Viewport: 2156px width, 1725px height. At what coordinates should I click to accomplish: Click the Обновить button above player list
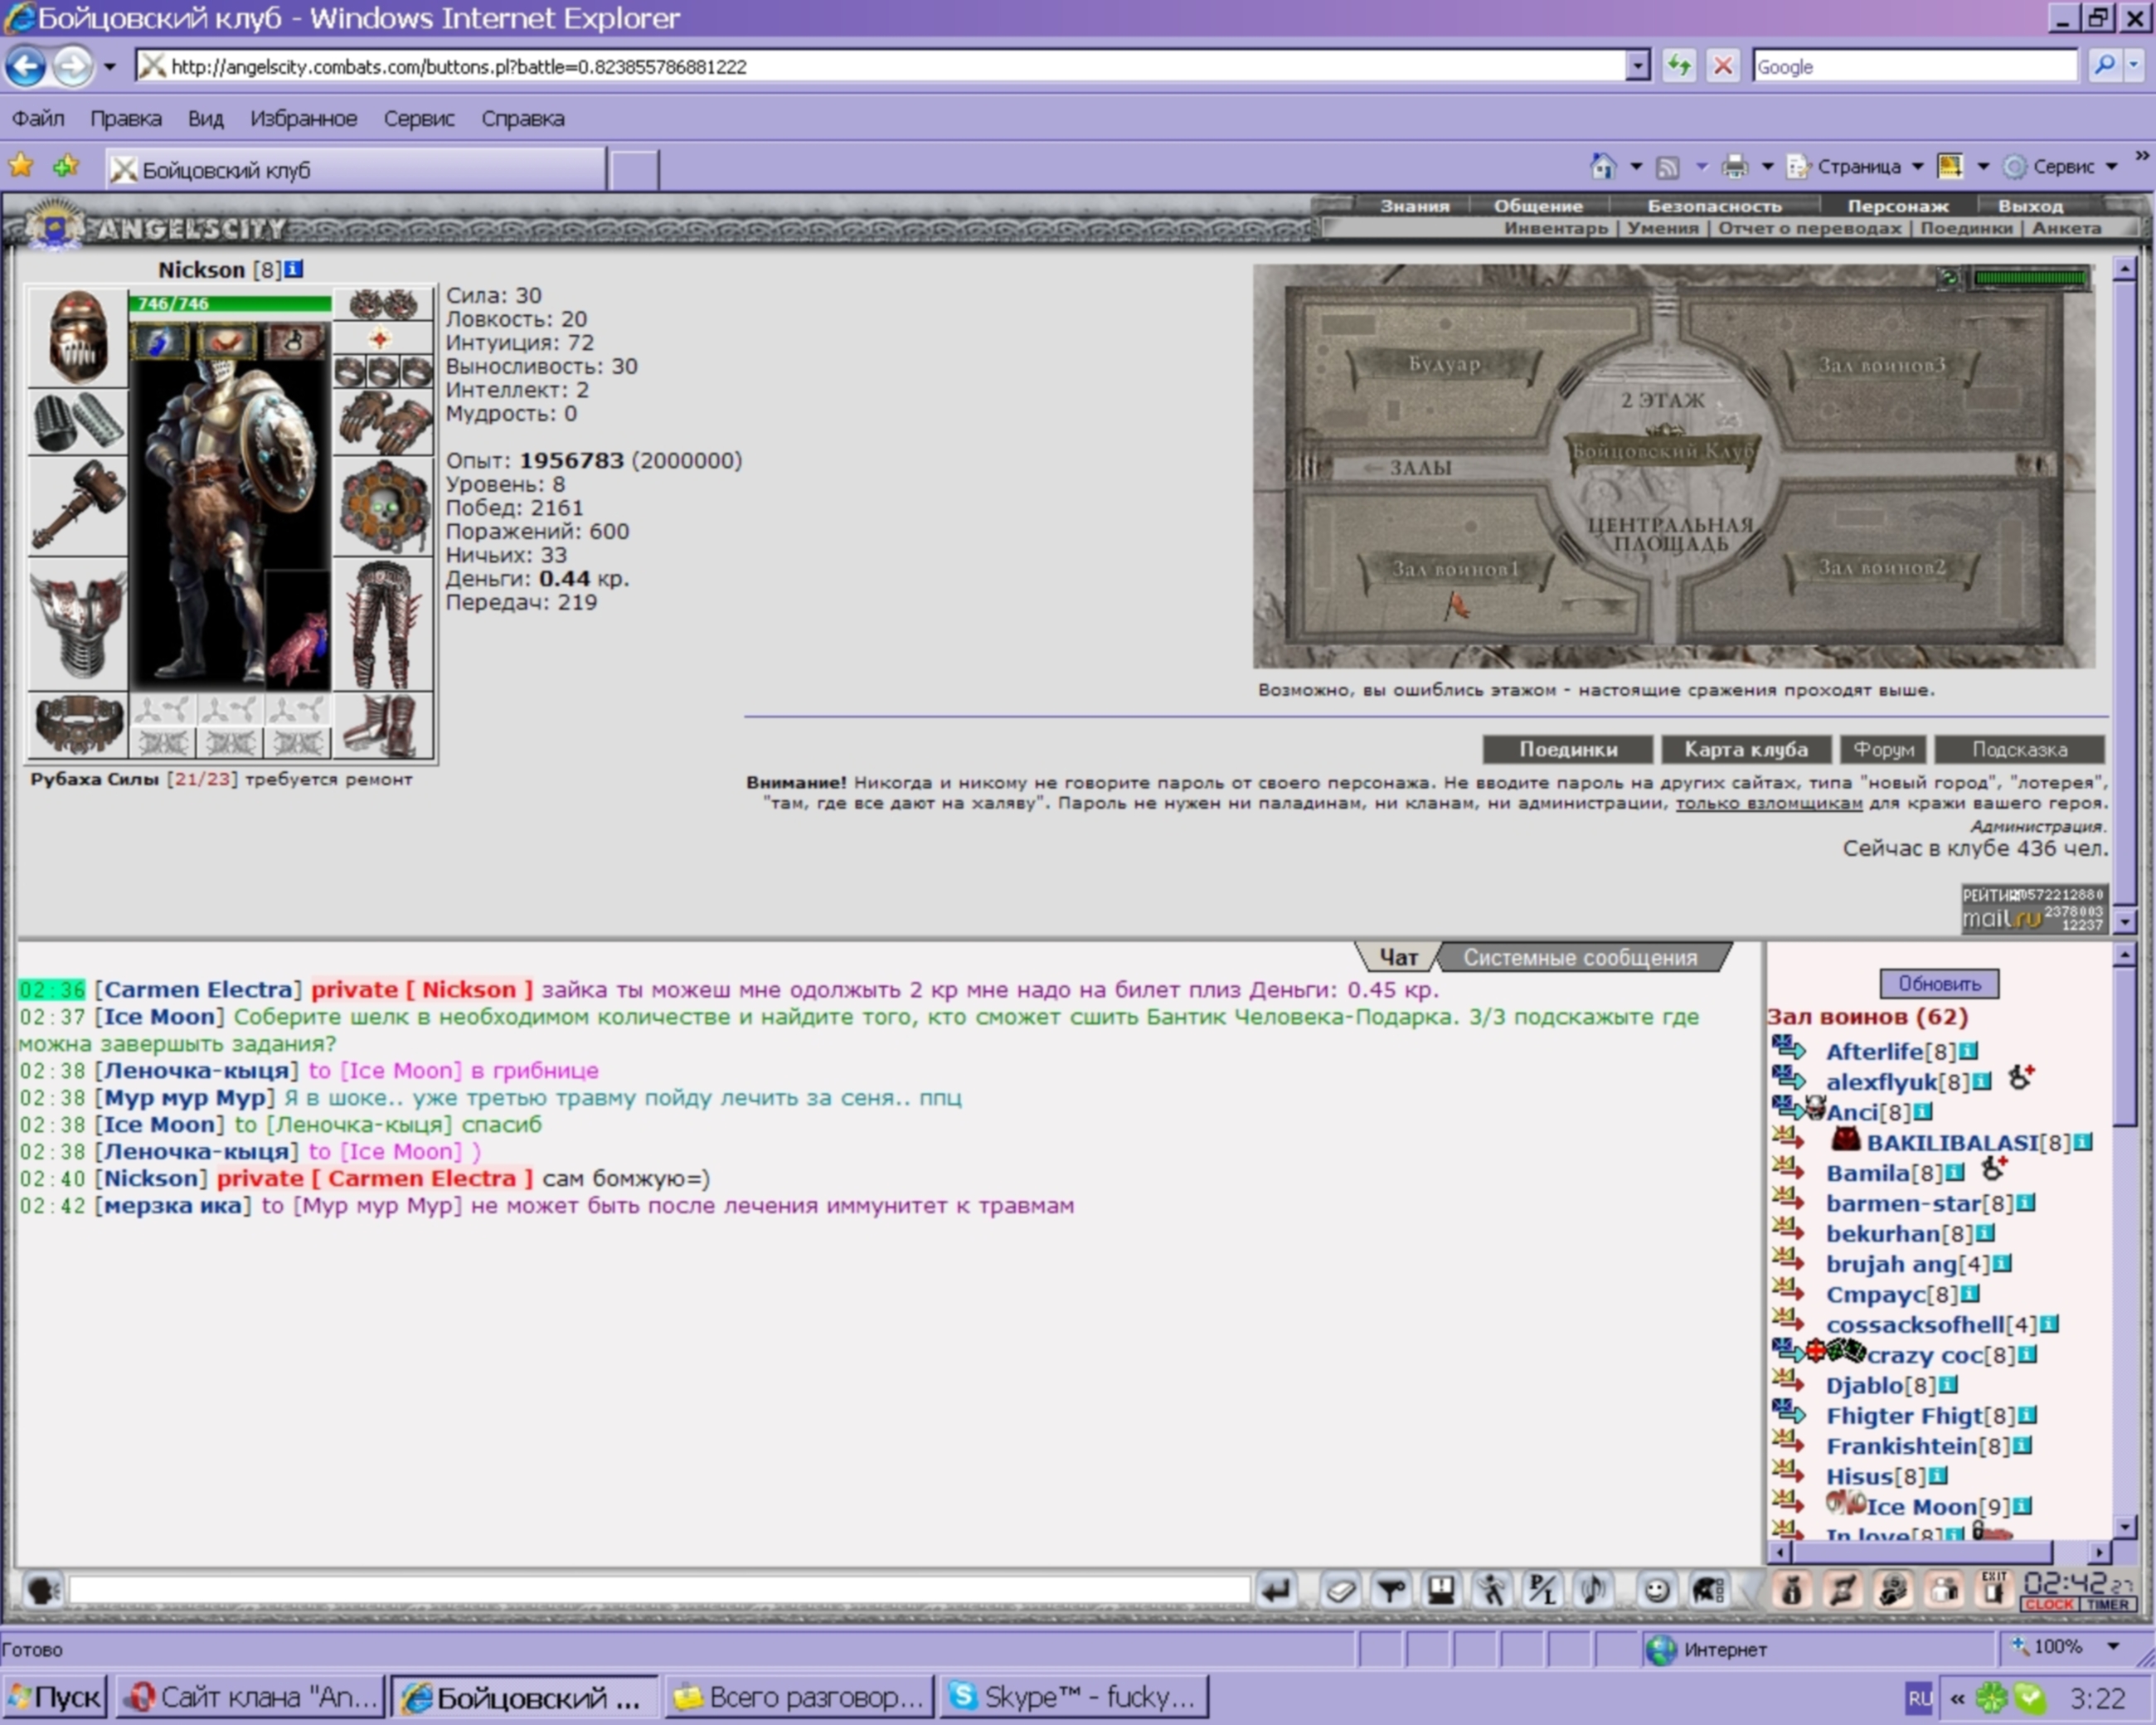pyautogui.click(x=1939, y=983)
